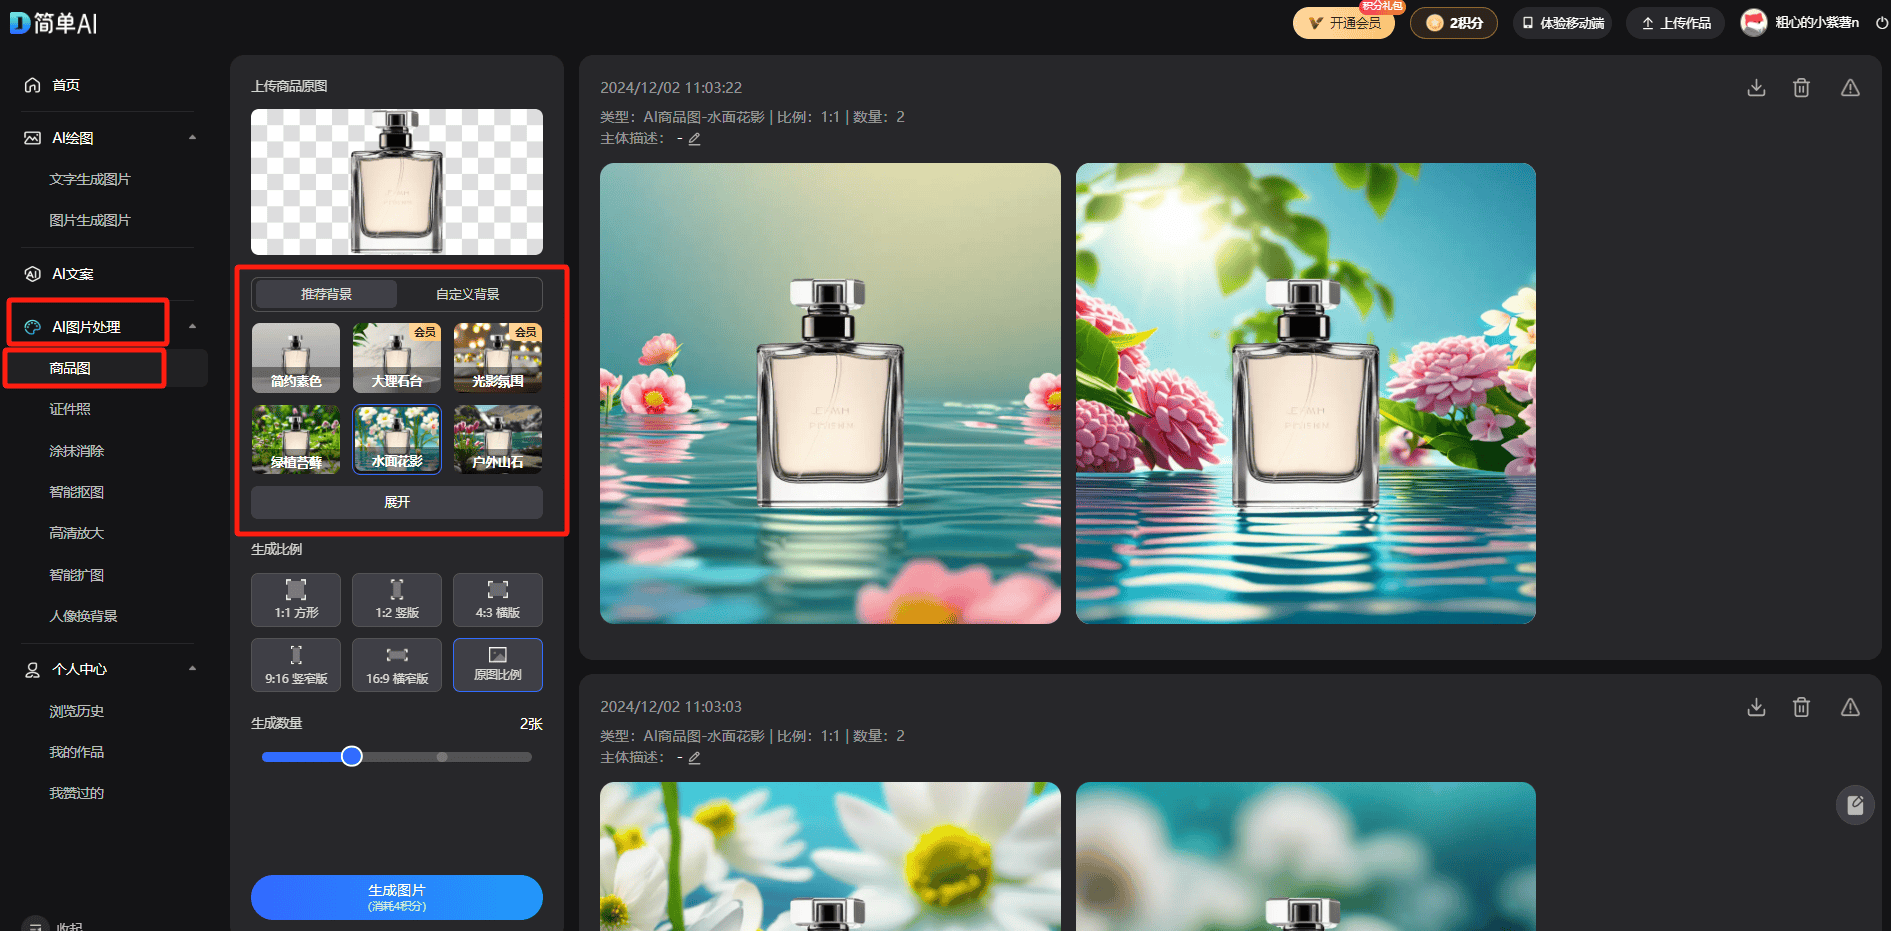Screen dimensions: 1891x931
Task: Select the 1:1 方形 ratio option
Action: pos(296,599)
